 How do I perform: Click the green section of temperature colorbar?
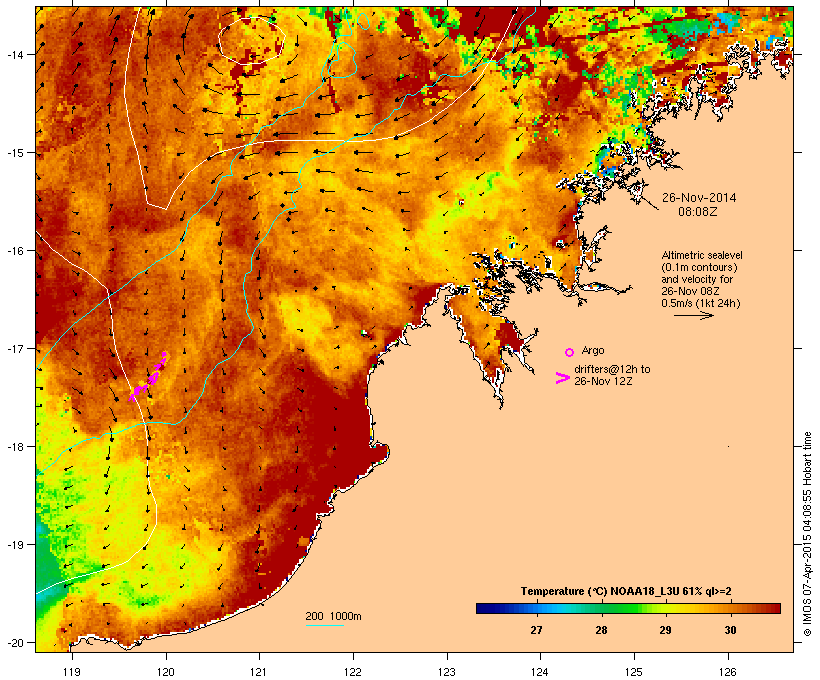pyautogui.click(x=620, y=608)
